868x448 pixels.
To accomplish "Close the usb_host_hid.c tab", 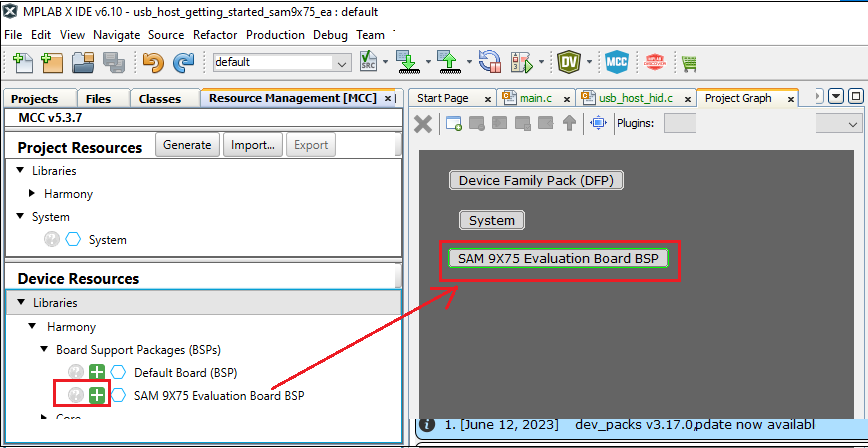I will pos(686,99).
